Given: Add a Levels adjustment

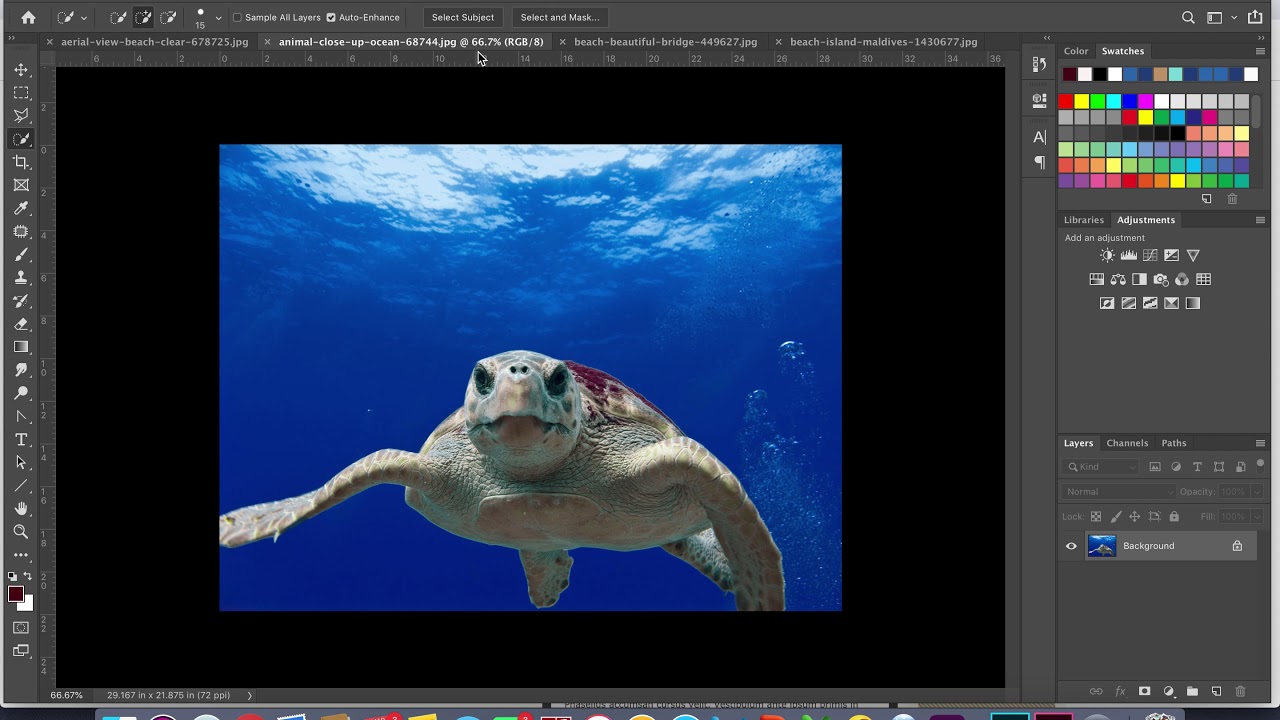Looking at the screenshot, I should 1129,256.
